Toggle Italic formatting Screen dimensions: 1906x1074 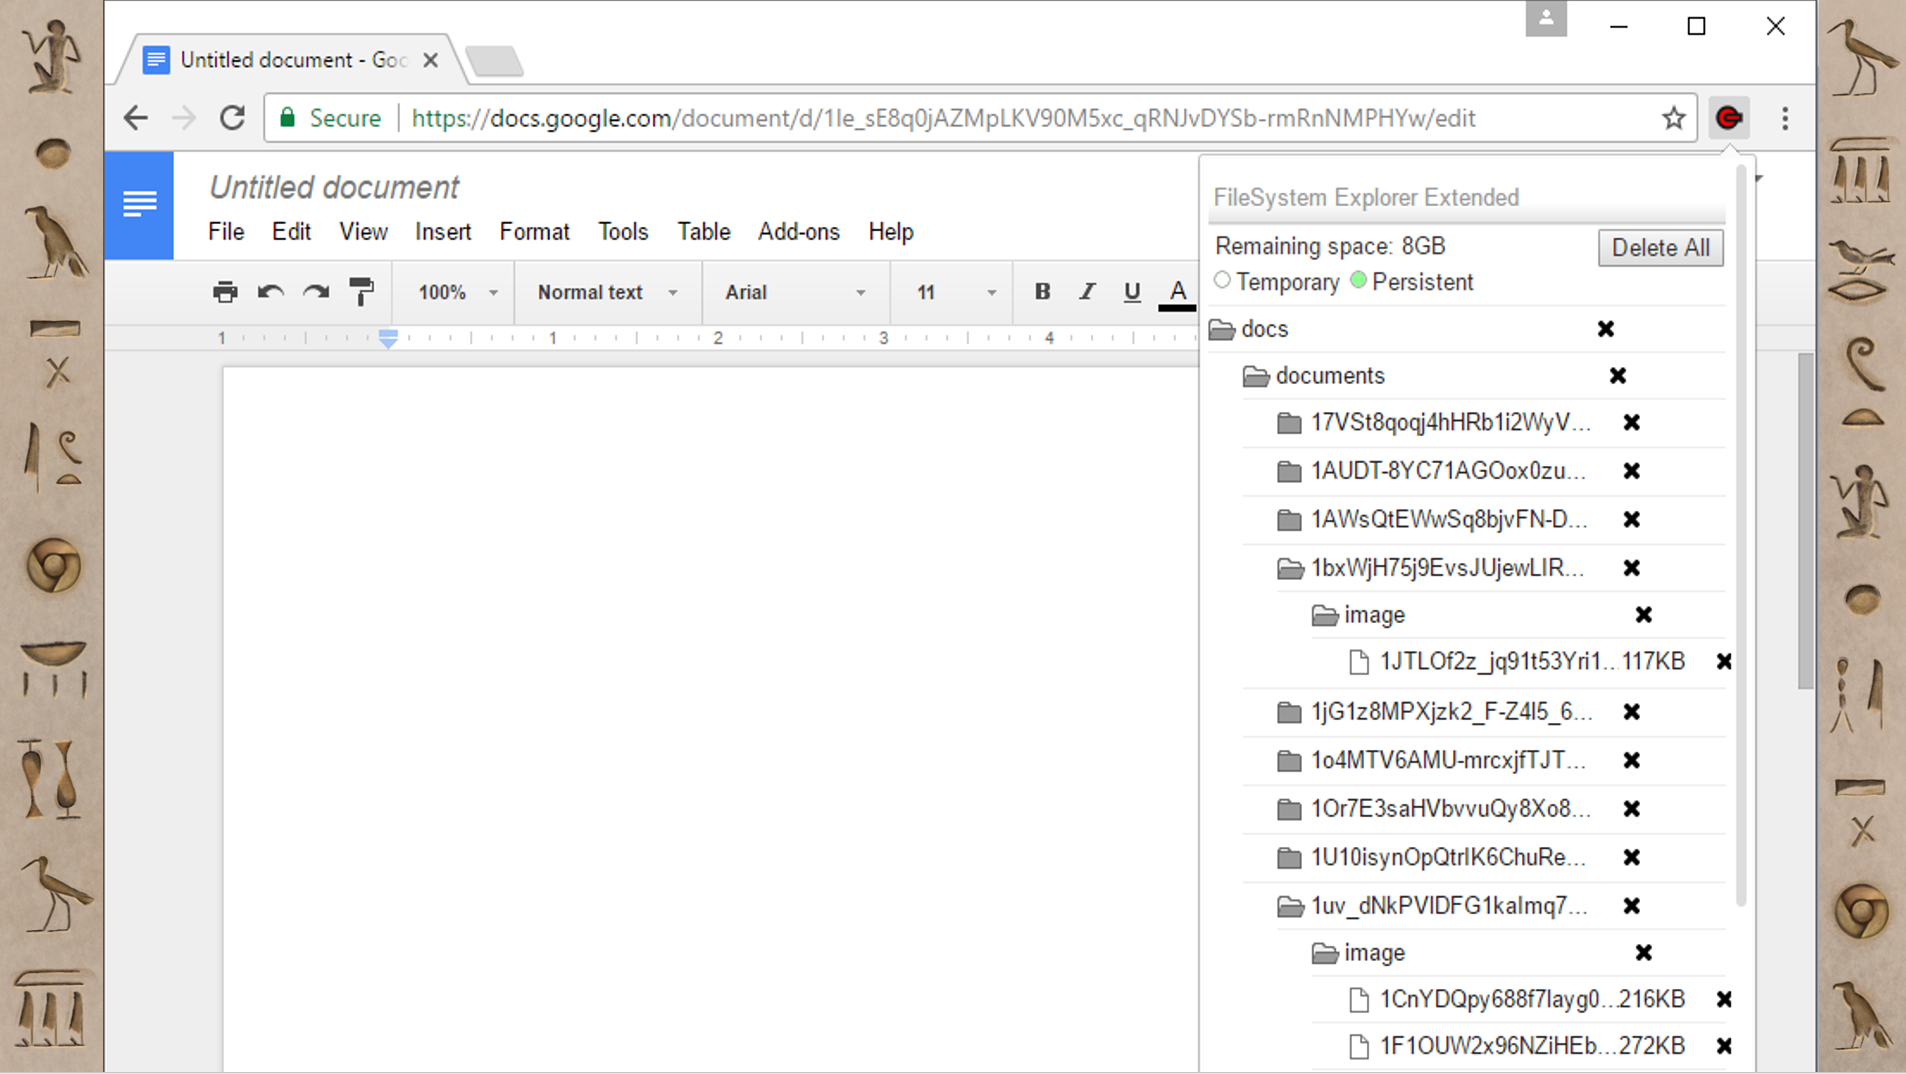(1087, 291)
